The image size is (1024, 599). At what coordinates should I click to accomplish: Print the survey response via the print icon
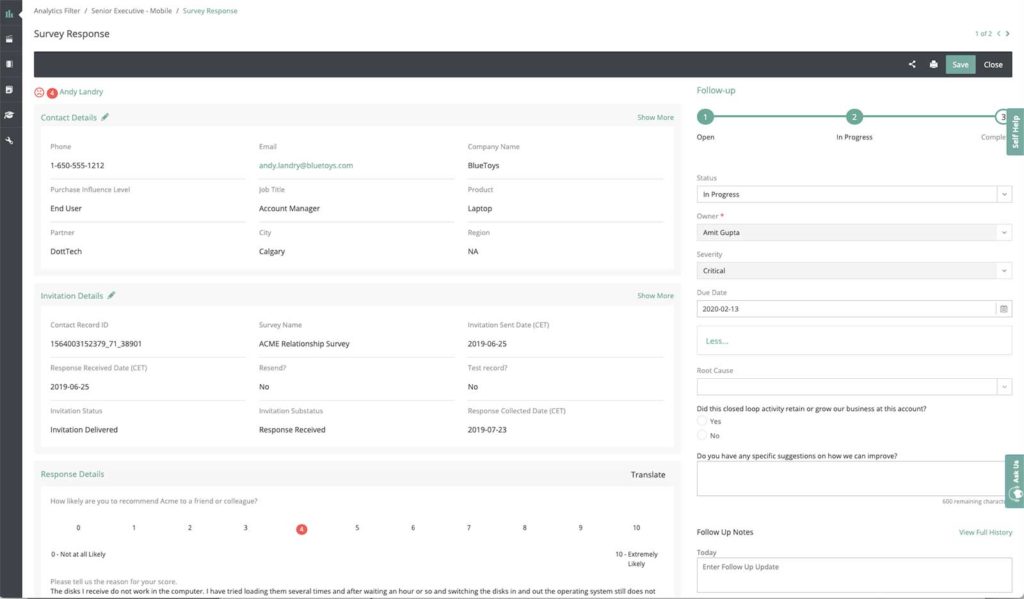pos(935,63)
